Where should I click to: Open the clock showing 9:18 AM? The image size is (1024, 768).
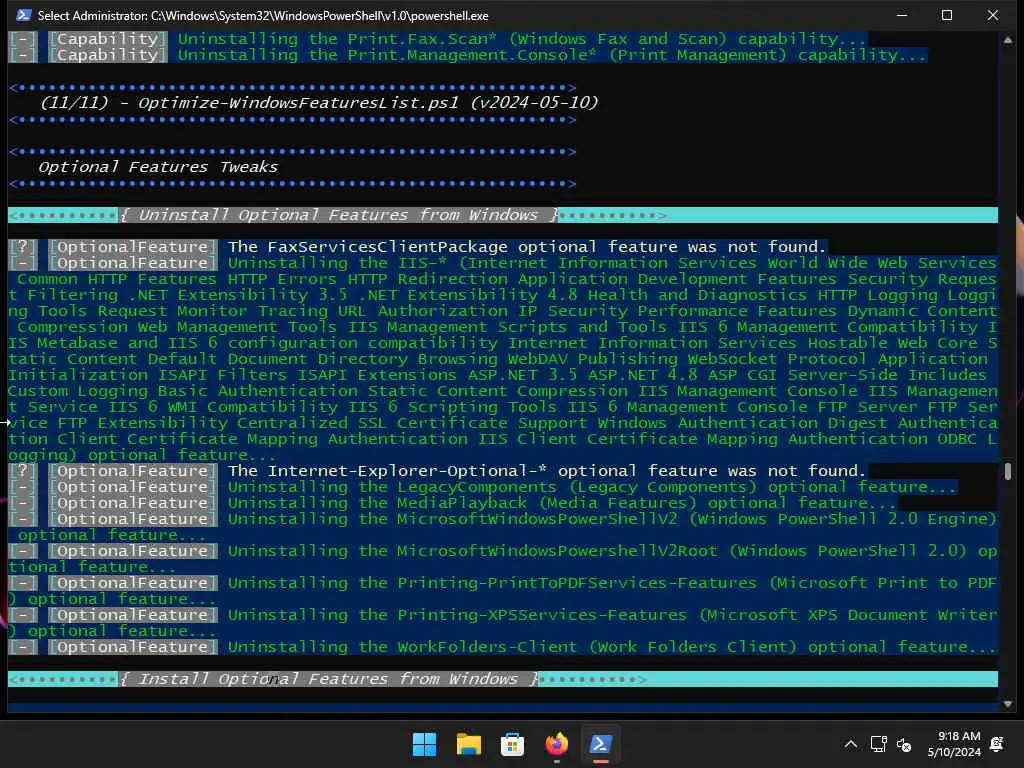point(954,744)
